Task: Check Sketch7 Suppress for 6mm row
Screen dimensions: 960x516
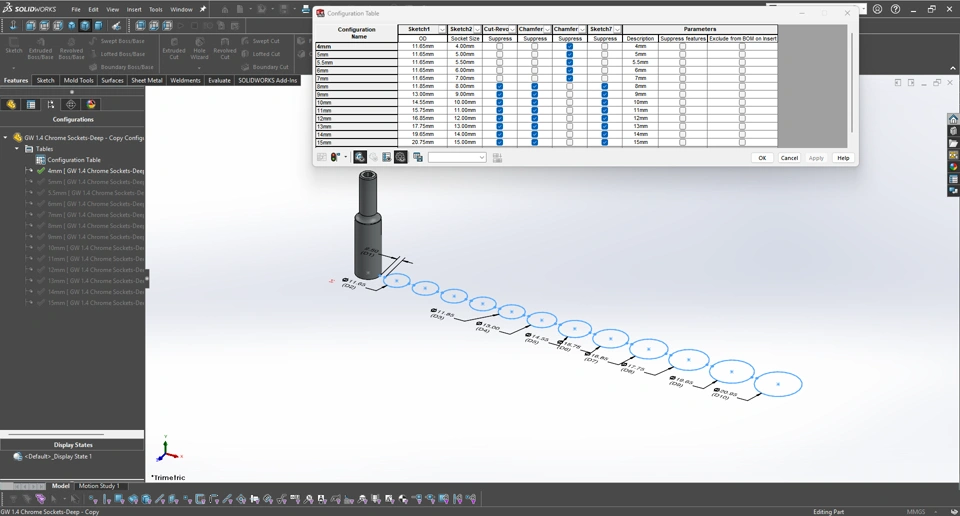Action: click(605, 70)
